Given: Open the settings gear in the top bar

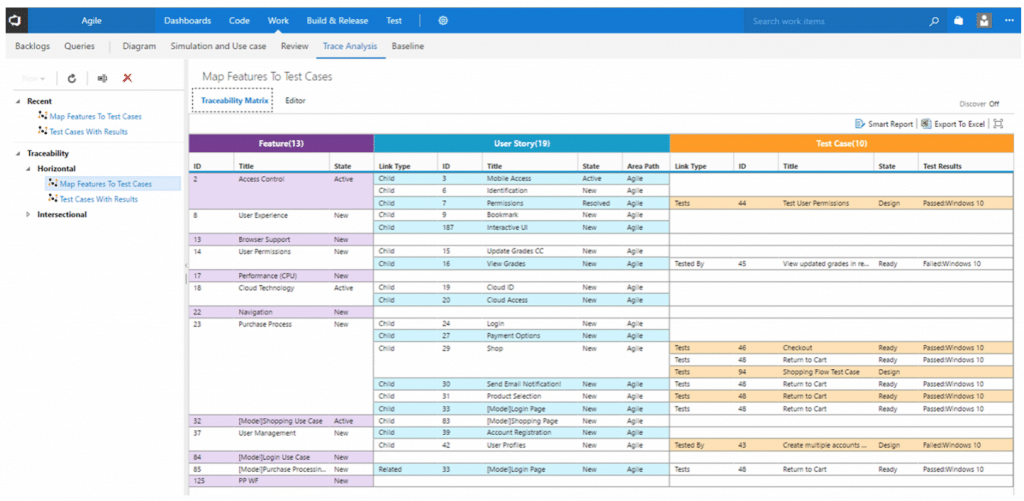Looking at the screenshot, I should coord(443,20).
